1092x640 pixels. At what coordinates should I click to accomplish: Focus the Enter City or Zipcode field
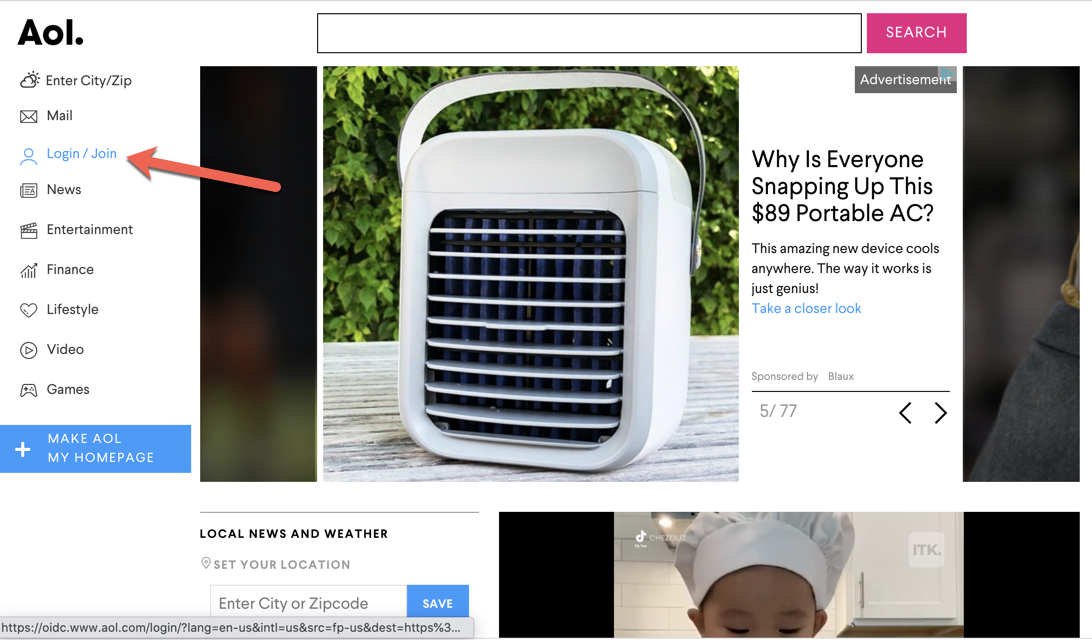(309, 603)
